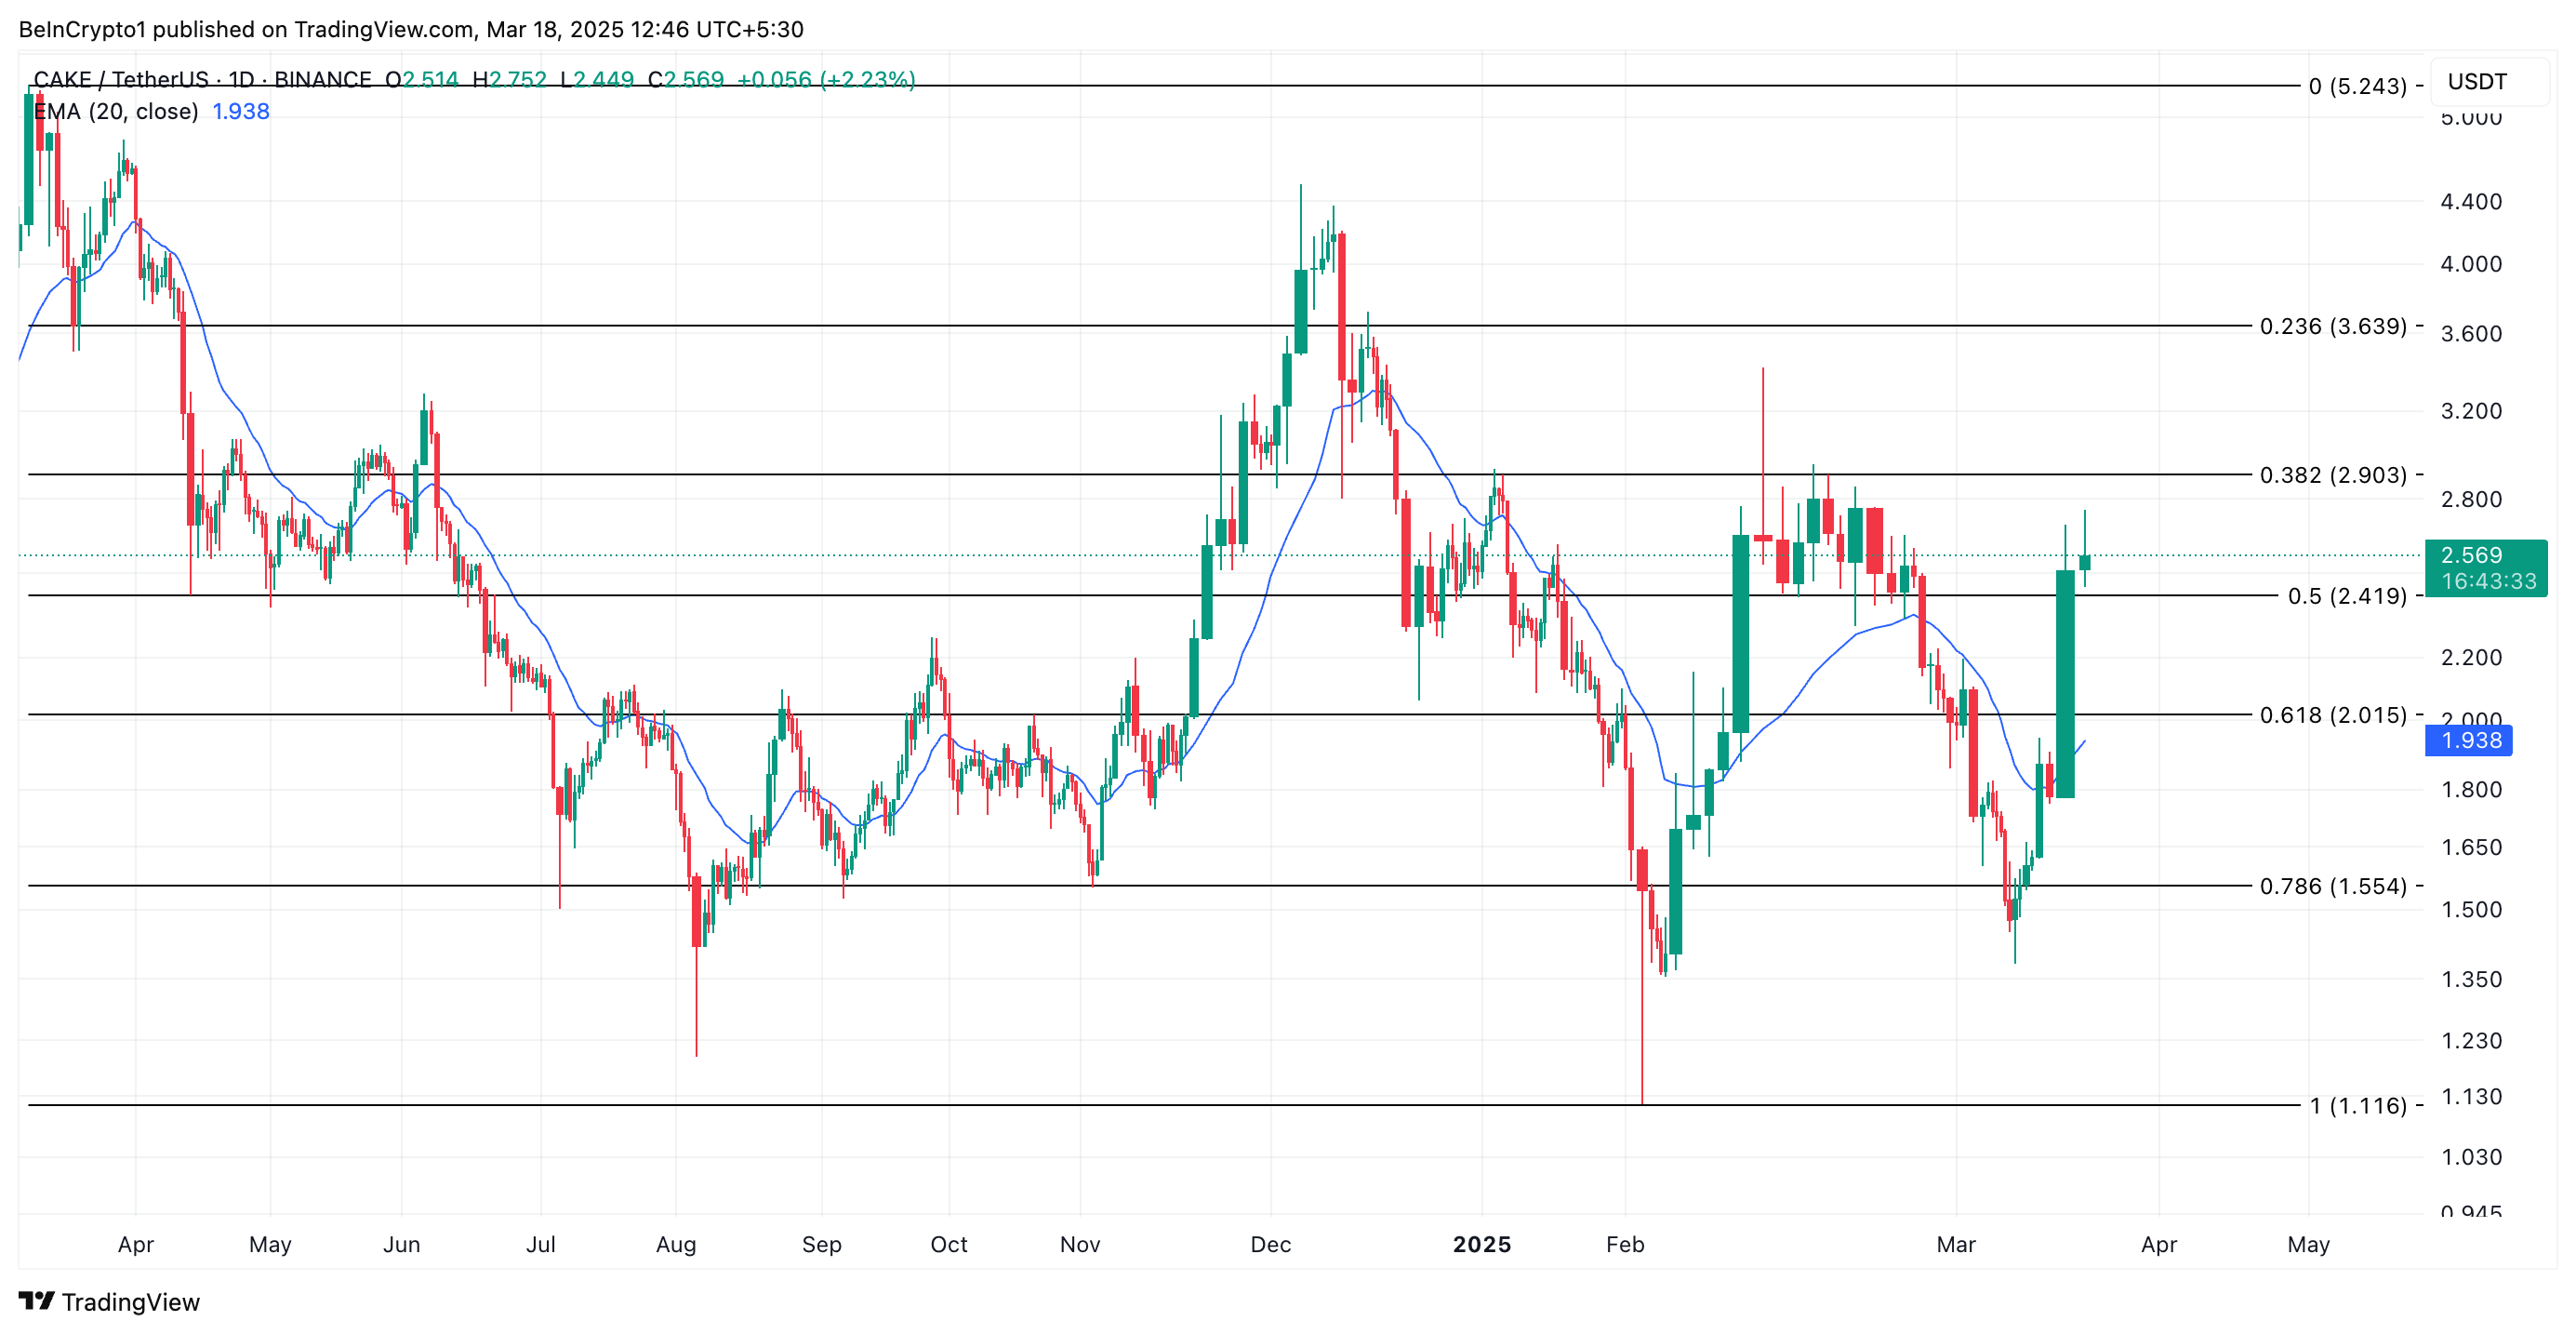Viewport: 2576px width, 1334px height.
Task: Click the 0 (5.243) Fibonacci level label
Action: click(2357, 86)
